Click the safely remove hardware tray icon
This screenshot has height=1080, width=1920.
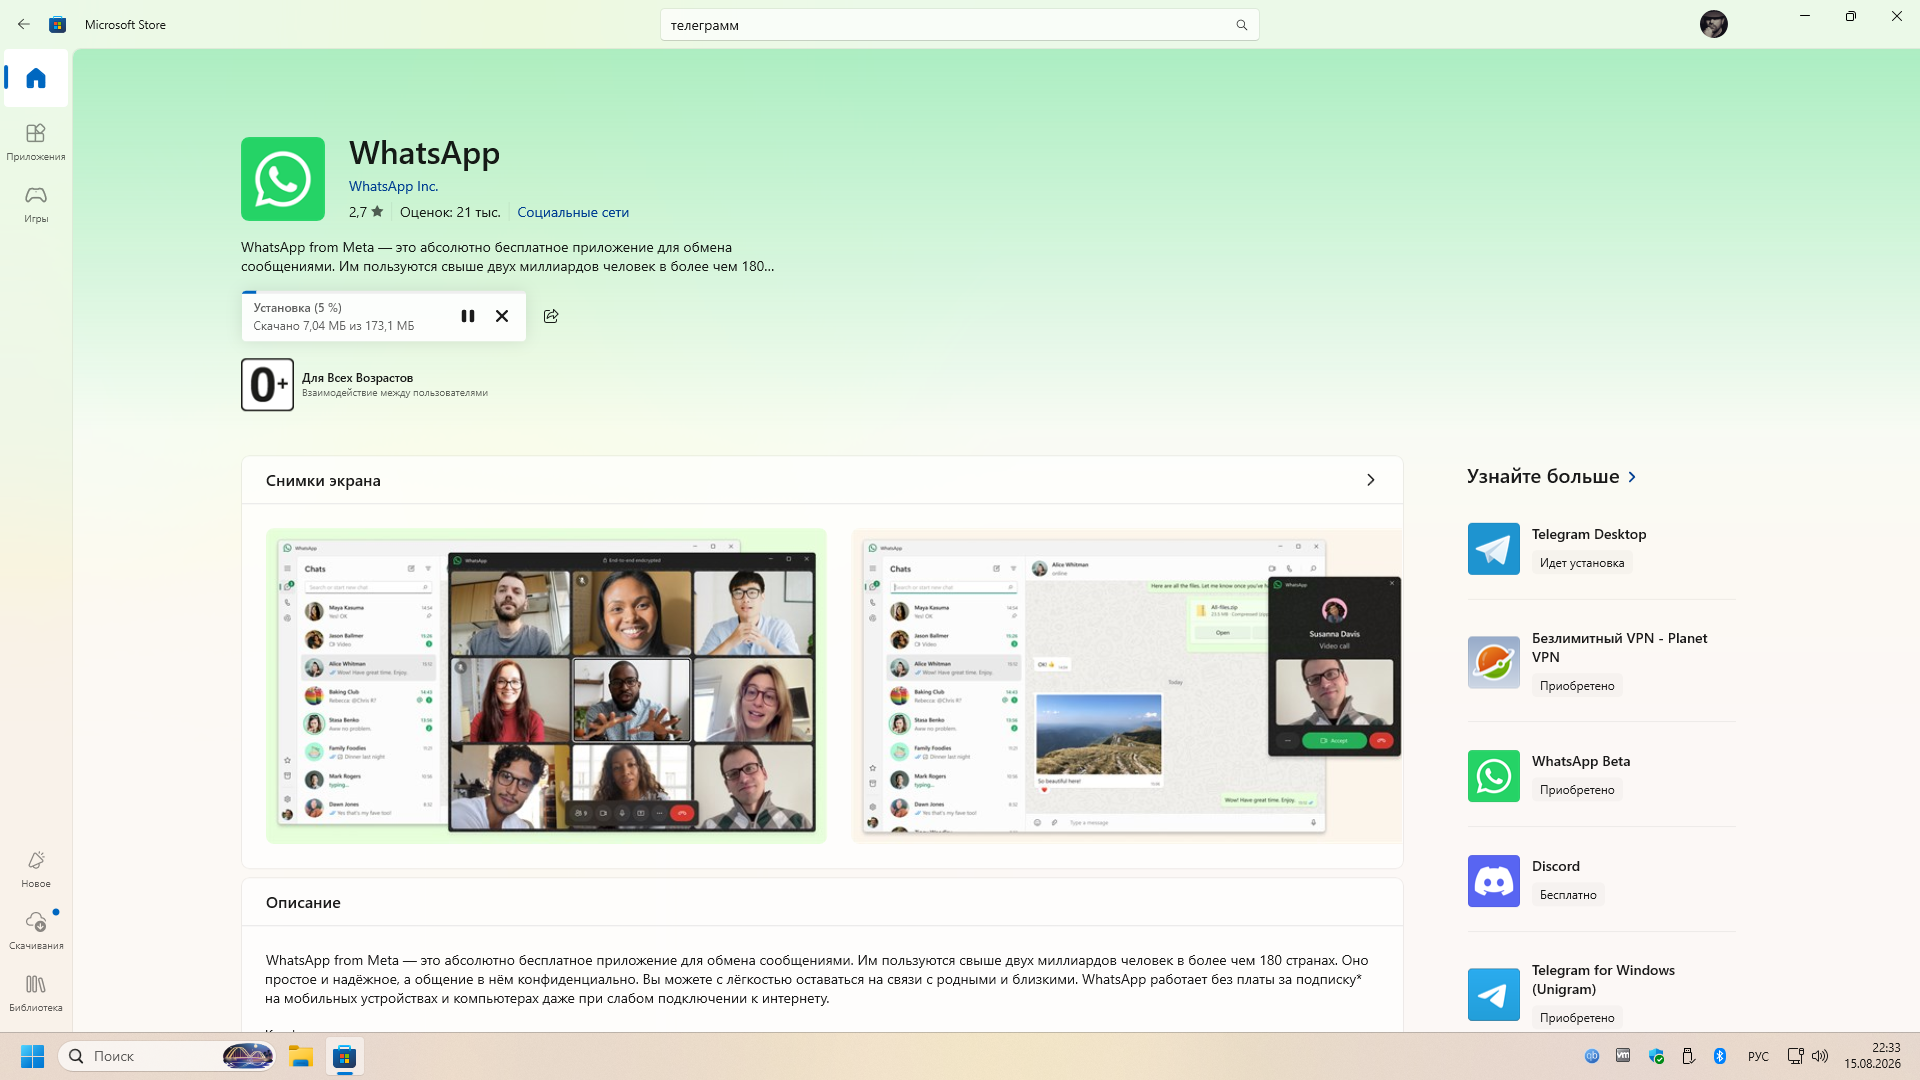[1688, 1056]
